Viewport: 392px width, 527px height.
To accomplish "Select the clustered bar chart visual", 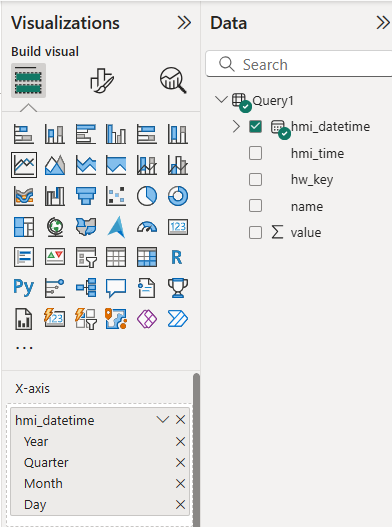I will point(85,134).
